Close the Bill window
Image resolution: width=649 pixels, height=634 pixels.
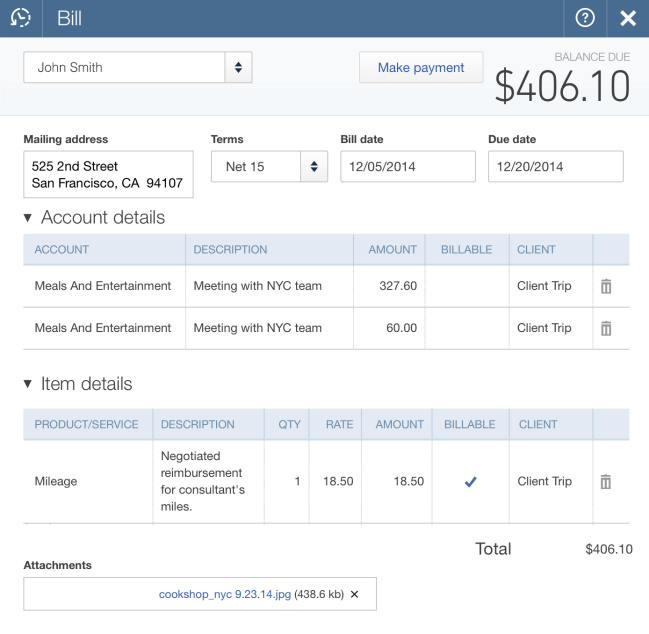(627, 18)
